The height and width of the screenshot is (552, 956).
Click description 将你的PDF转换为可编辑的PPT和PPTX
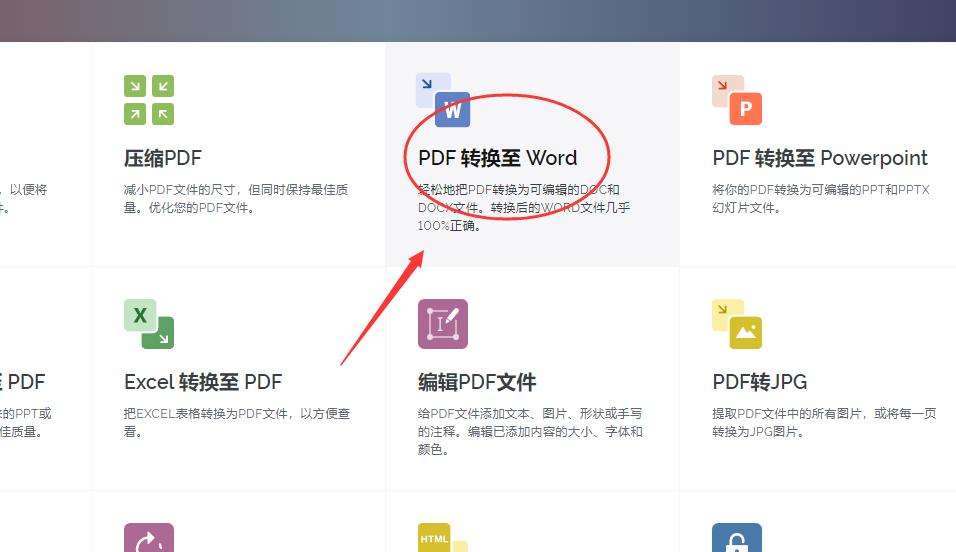click(821, 199)
